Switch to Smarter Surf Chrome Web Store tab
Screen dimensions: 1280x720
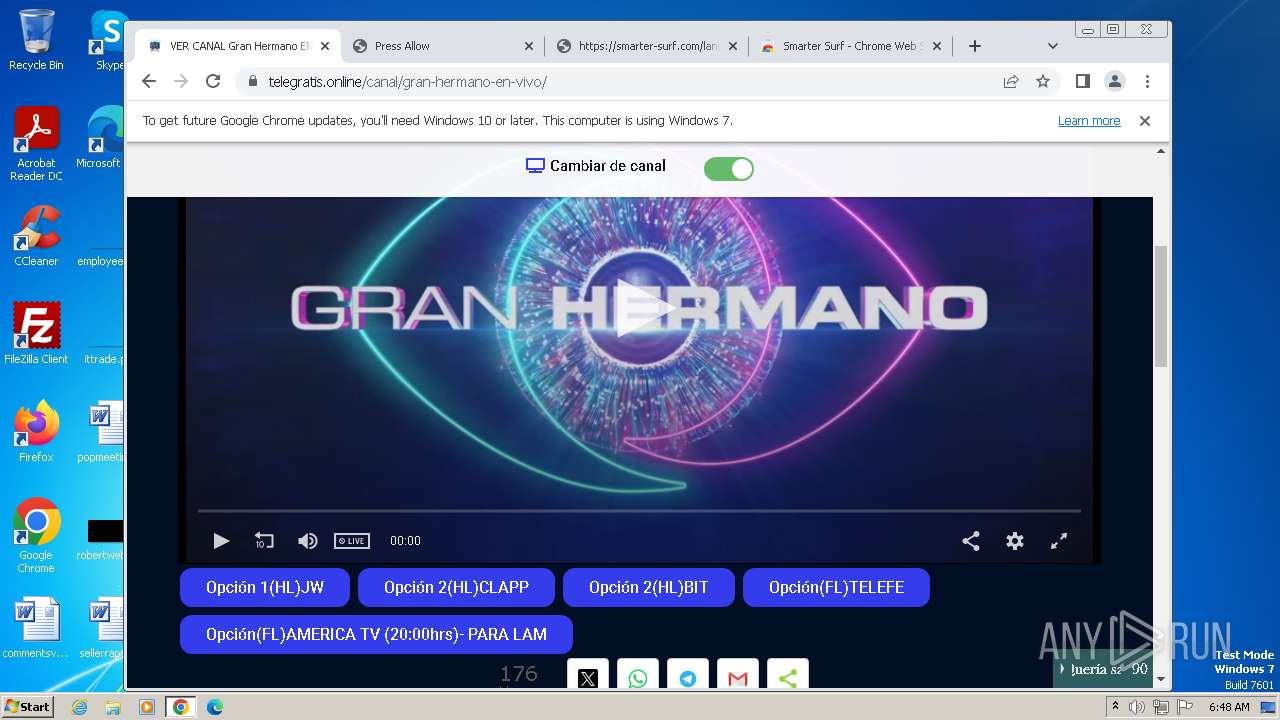coord(851,46)
